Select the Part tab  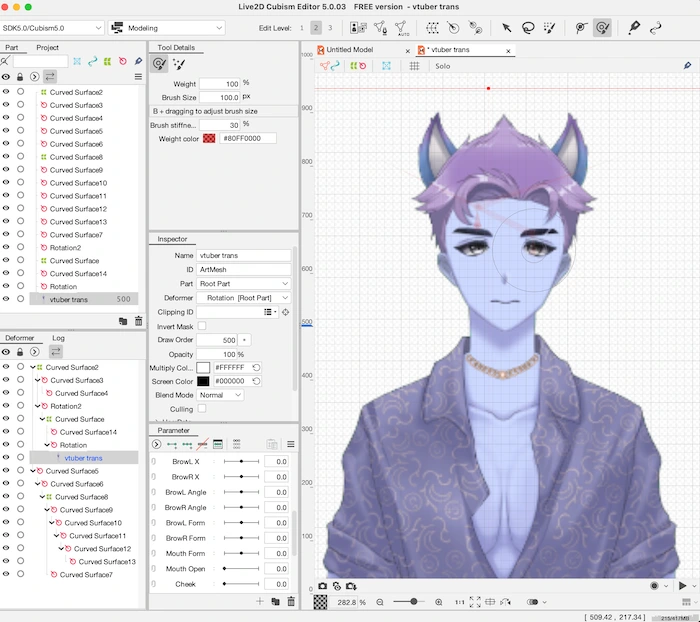12,47
